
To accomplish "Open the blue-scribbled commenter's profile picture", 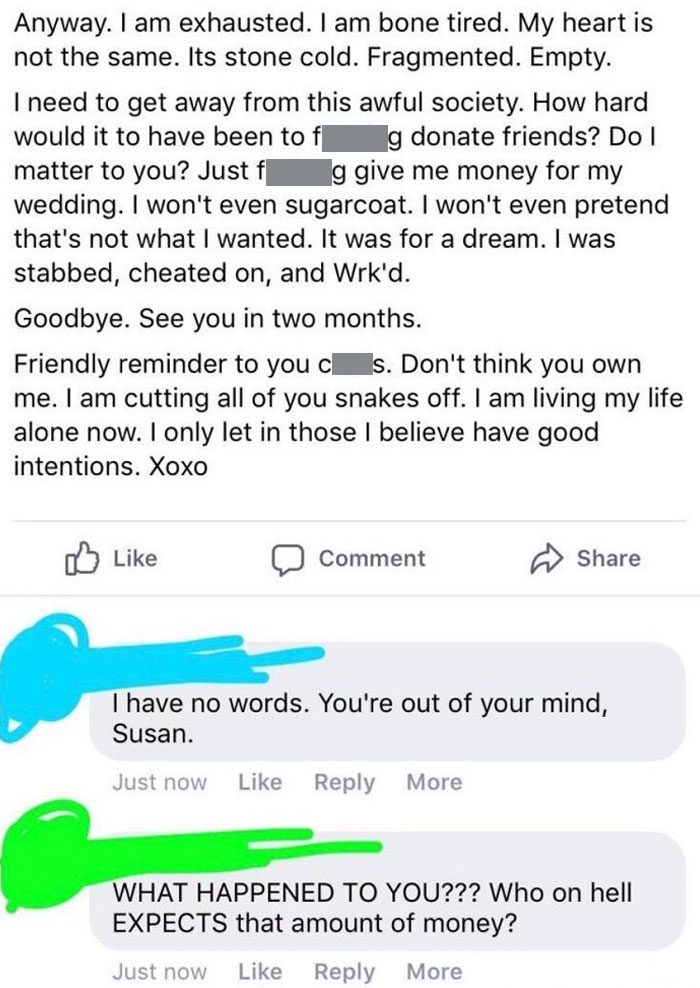I will (x=43, y=676).
